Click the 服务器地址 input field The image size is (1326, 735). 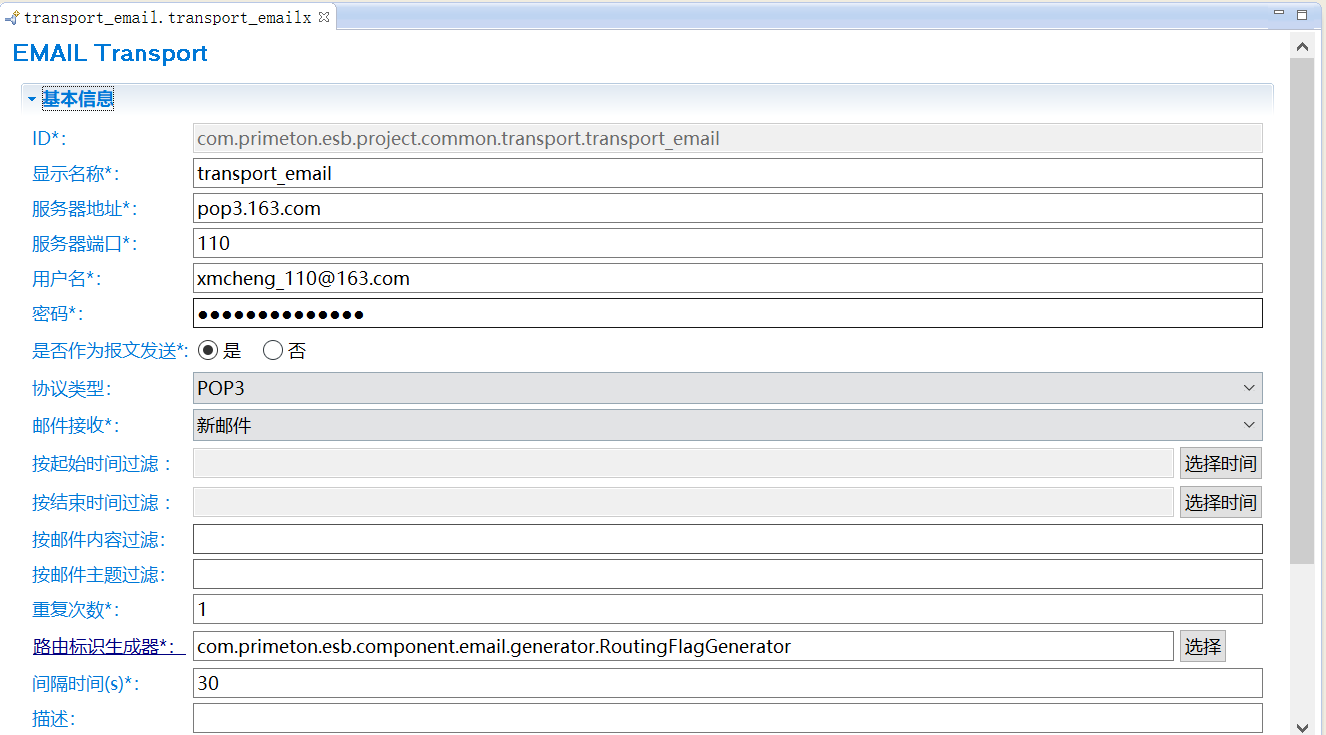727,208
